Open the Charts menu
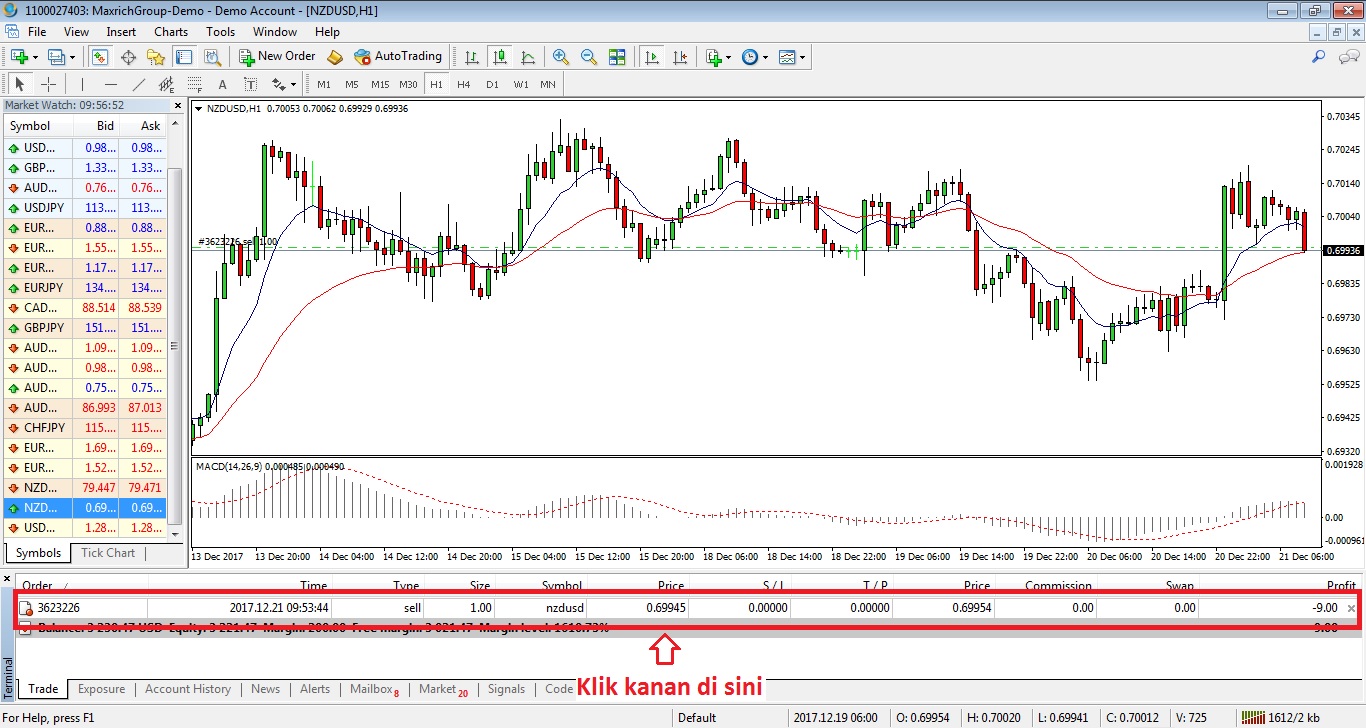 (171, 31)
